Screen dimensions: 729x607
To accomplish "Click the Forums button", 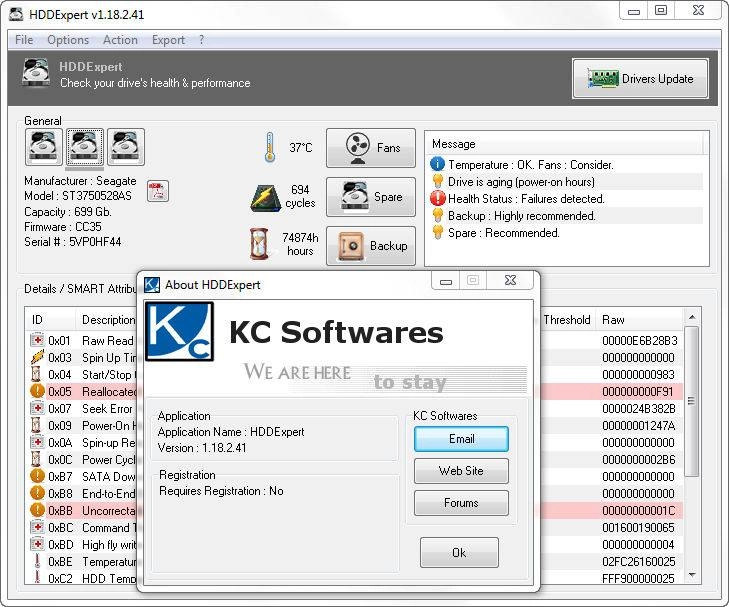I will pos(461,503).
